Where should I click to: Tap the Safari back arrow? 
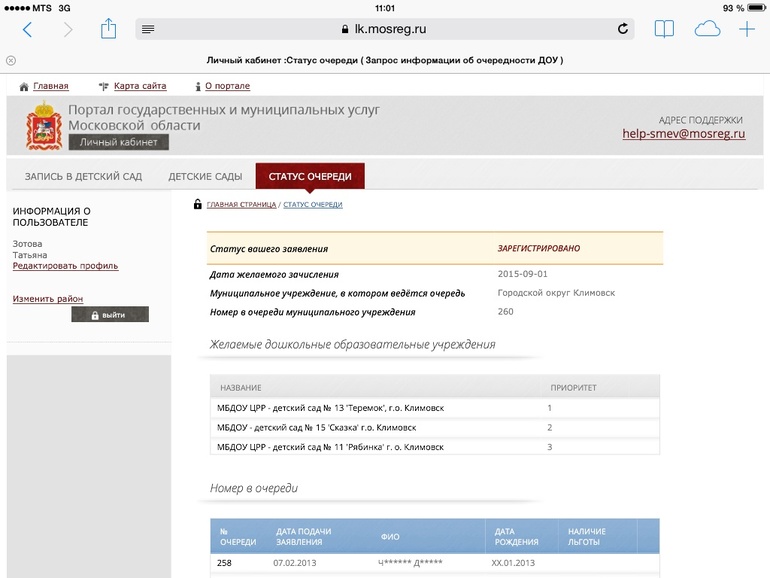pos(27,30)
